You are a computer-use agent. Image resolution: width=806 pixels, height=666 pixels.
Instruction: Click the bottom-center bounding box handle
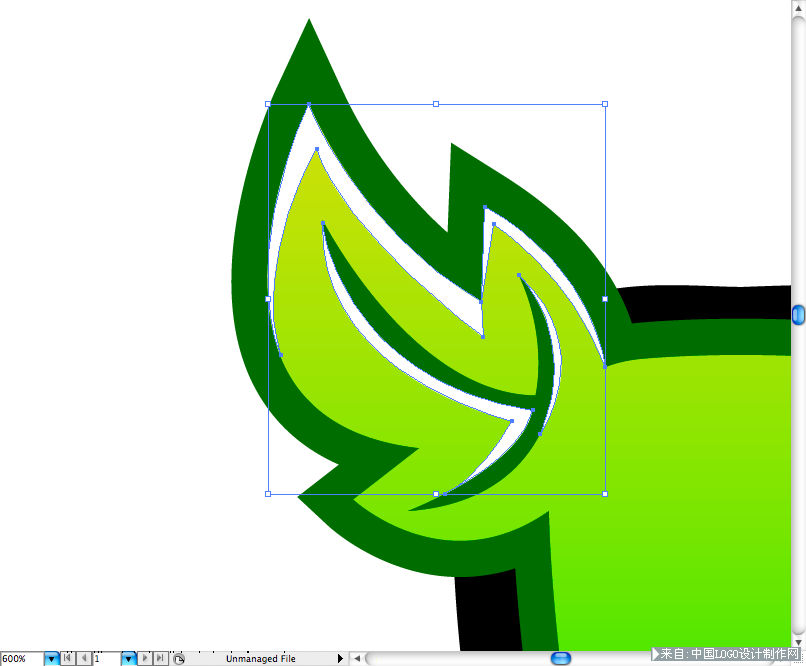[436, 494]
